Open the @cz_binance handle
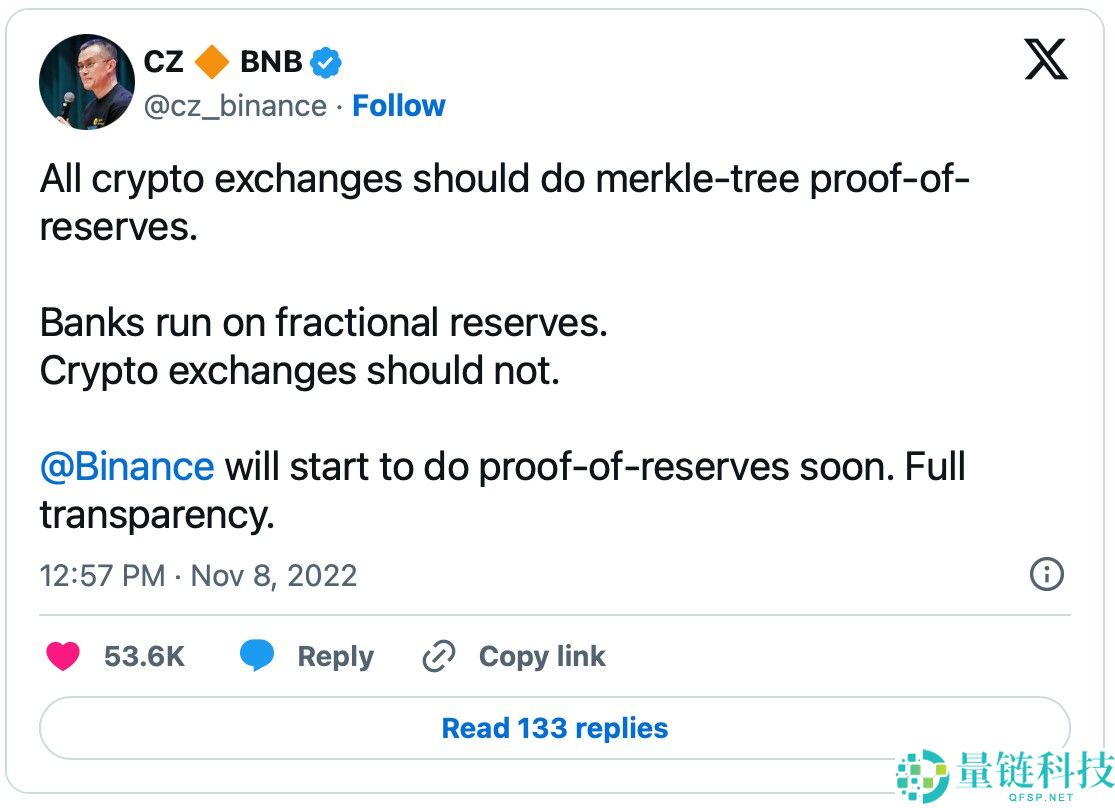The height and width of the screenshot is (808, 1115). click(x=235, y=106)
